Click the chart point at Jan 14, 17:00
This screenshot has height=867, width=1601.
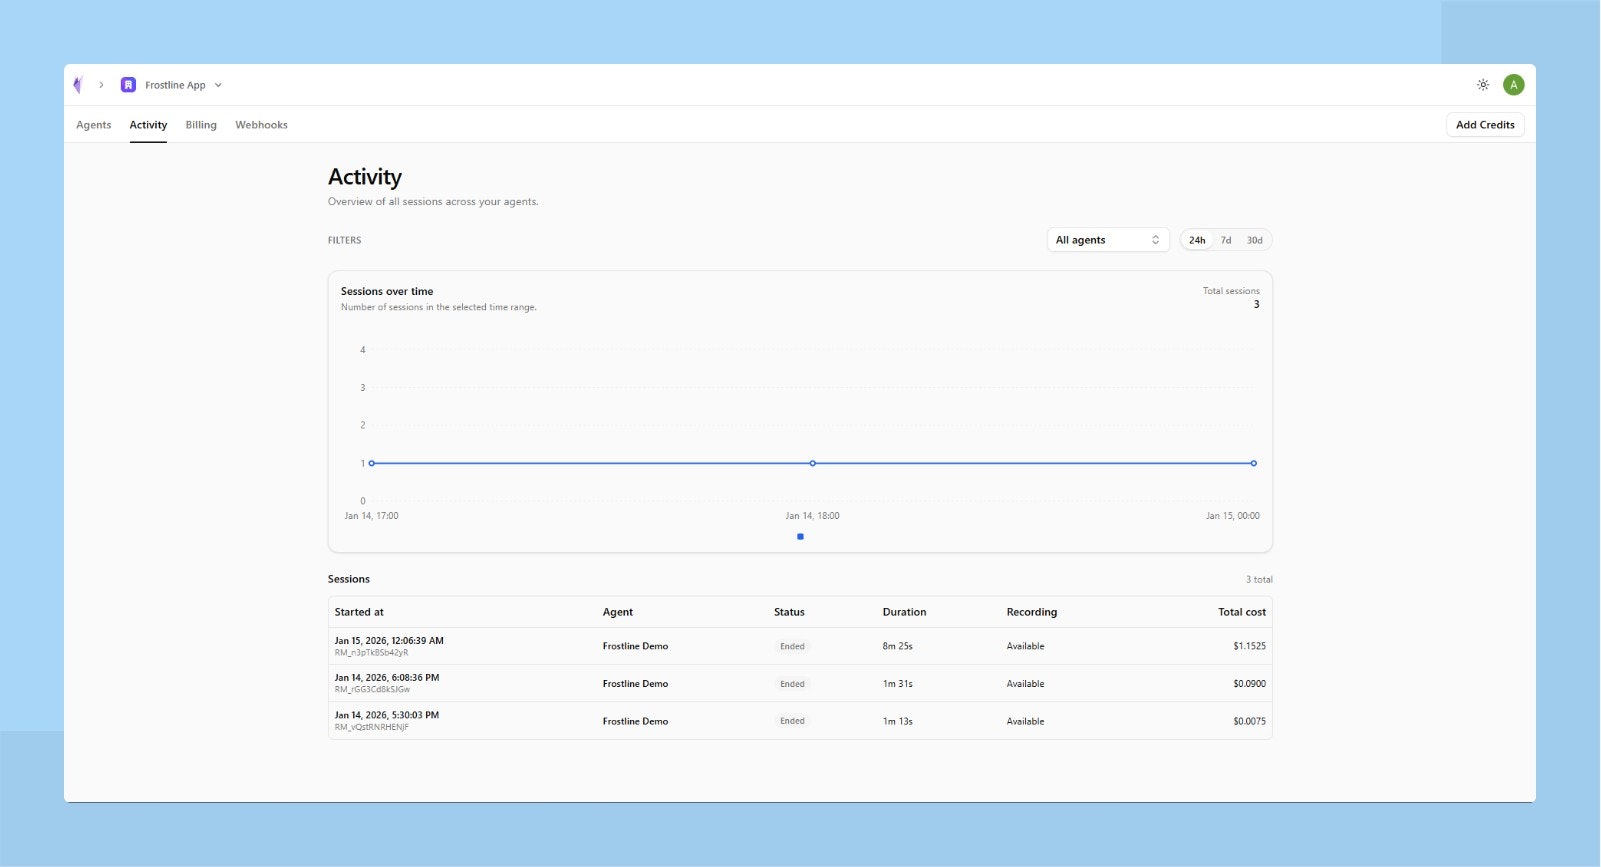372,463
